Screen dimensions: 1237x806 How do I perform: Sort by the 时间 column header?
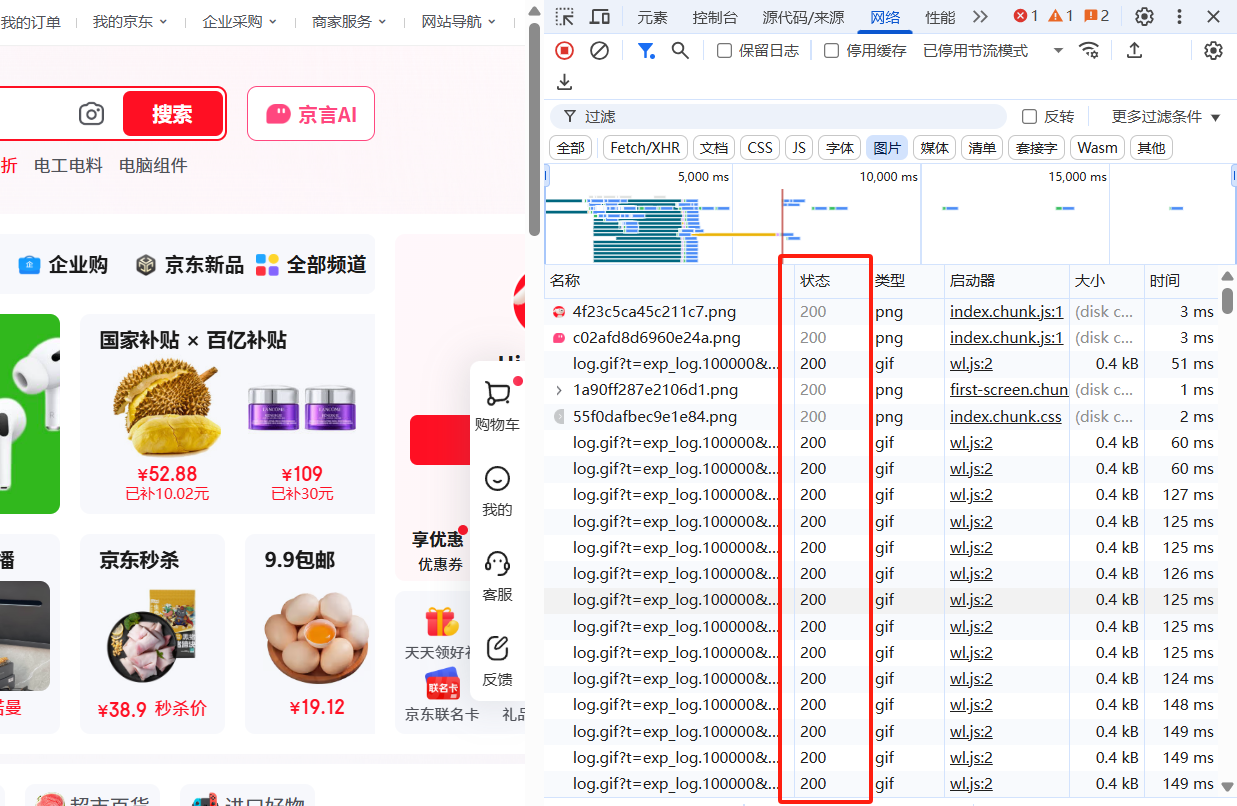[x=1164, y=281]
